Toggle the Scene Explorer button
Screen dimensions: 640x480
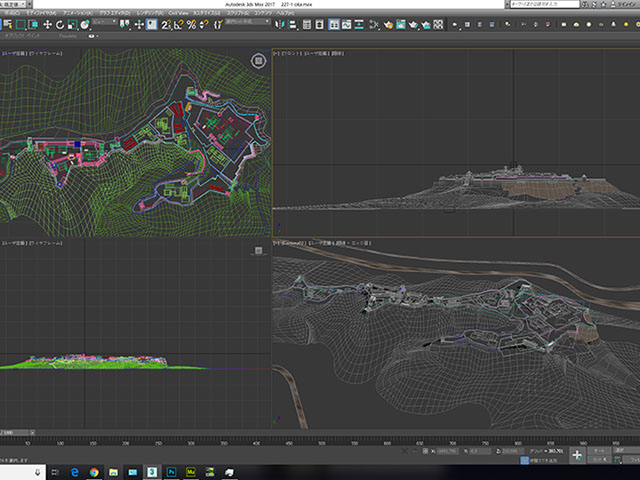tap(307, 25)
